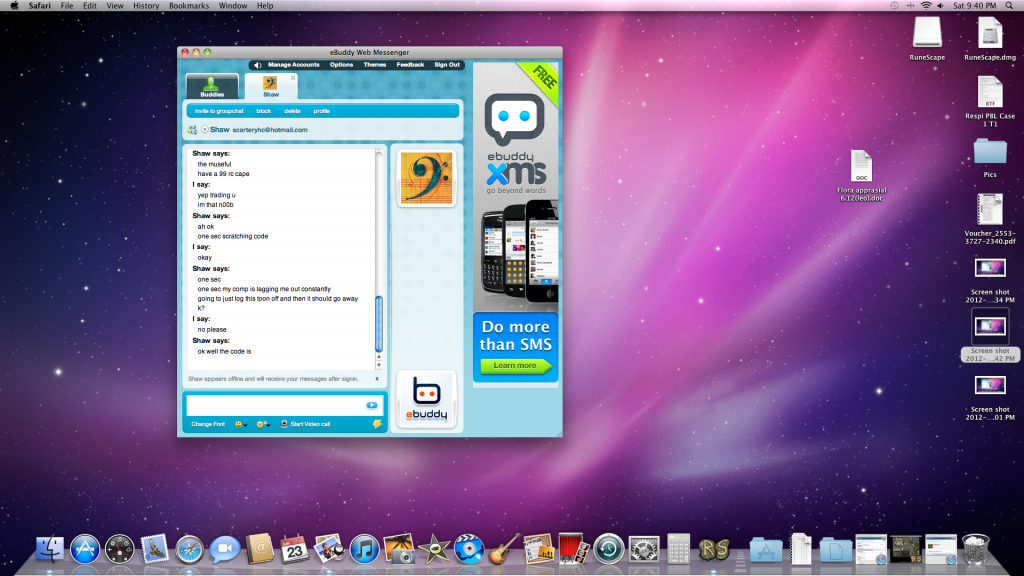Launch Safari compass icon in the Dock
Screen dimensions: 1024x576
[x=189, y=549]
